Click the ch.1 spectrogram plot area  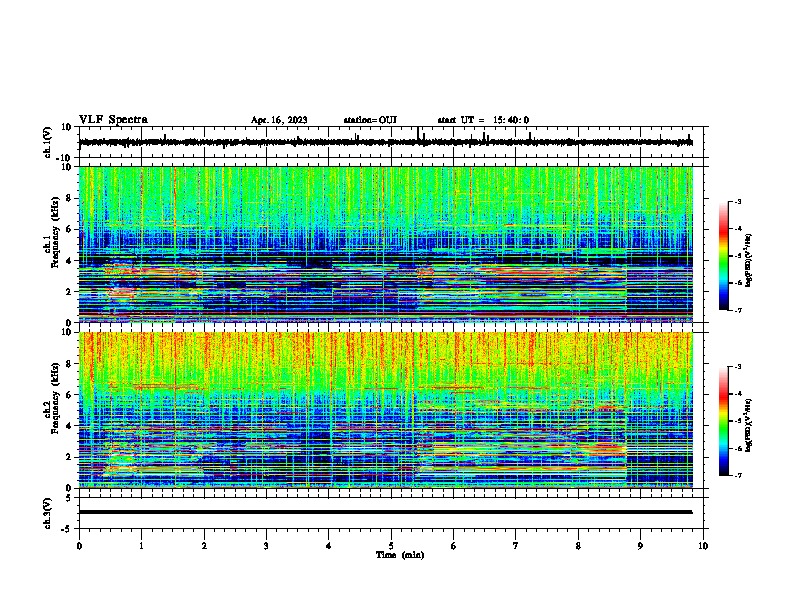click(386, 244)
